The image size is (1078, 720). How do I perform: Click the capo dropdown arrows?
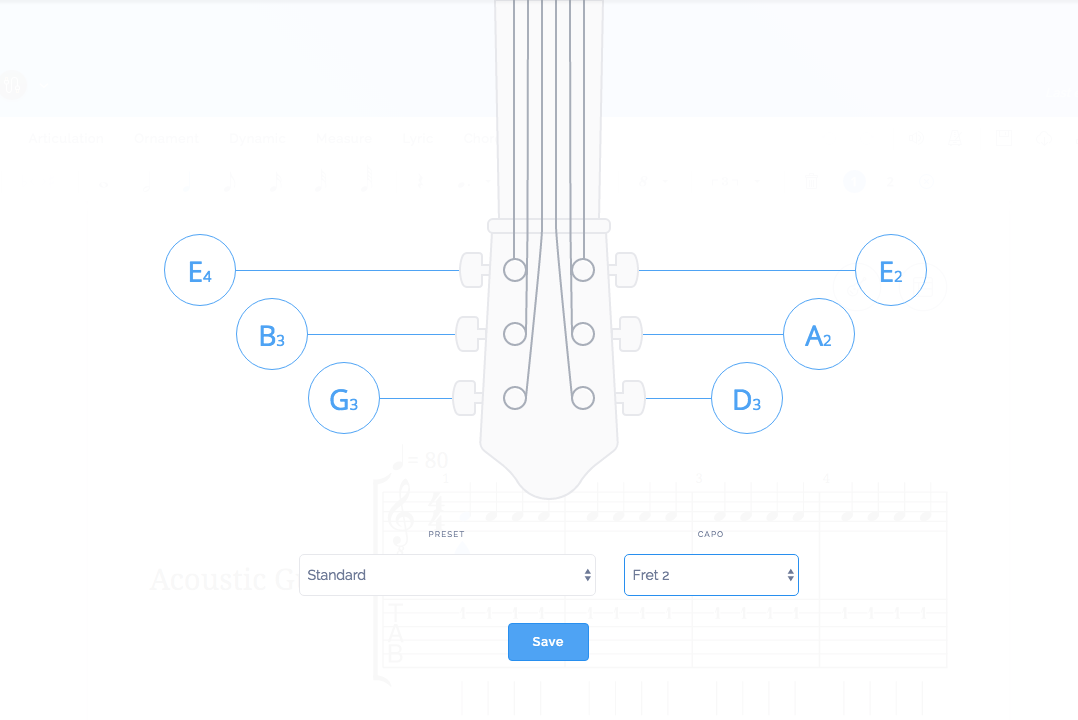(x=791, y=575)
